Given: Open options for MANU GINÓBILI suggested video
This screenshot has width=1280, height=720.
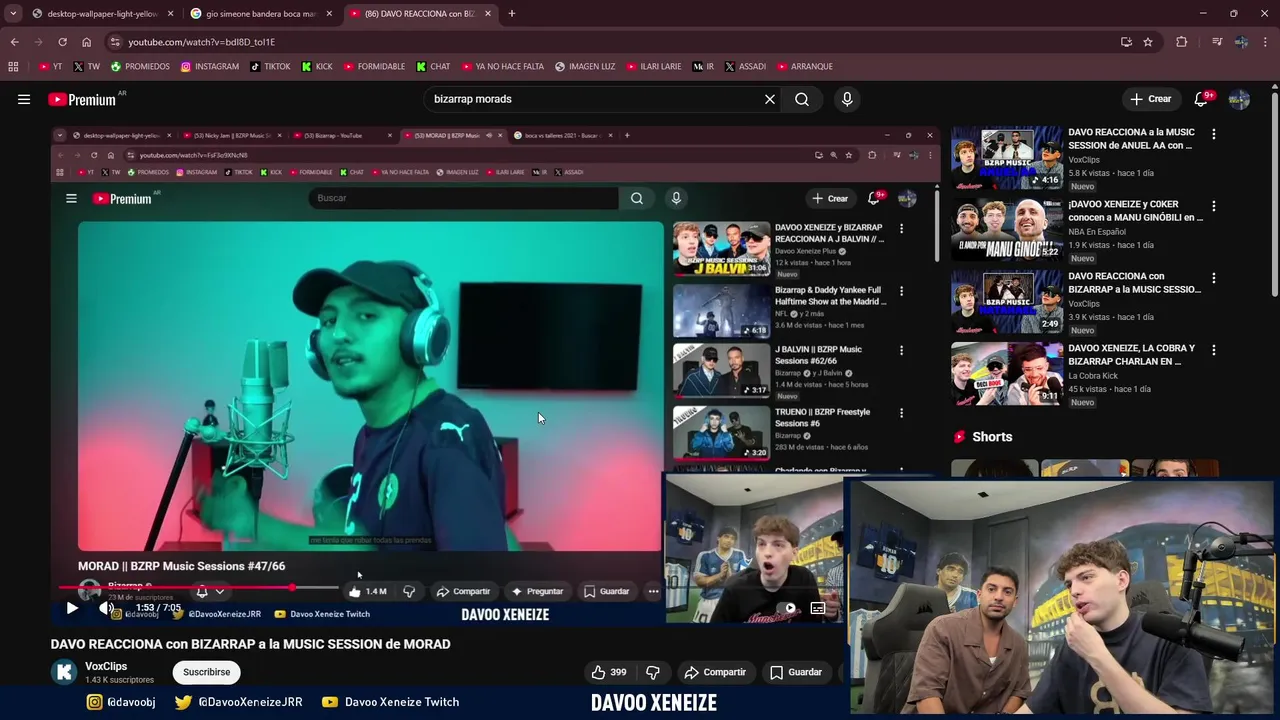Looking at the screenshot, I should tap(1214, 206).
